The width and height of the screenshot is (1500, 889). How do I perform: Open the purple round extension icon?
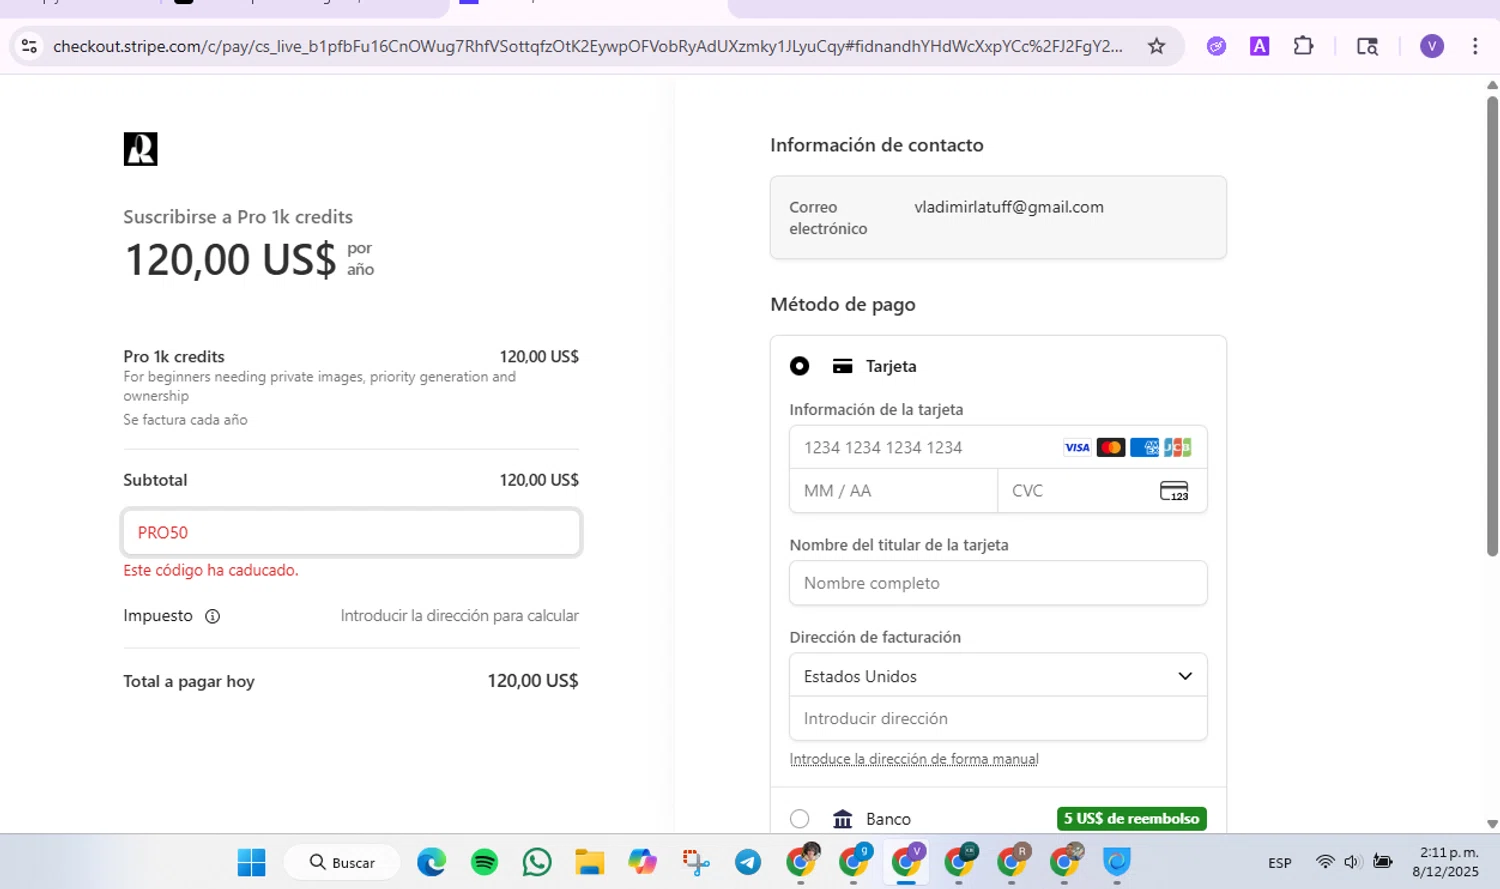tap(1216, 46)
